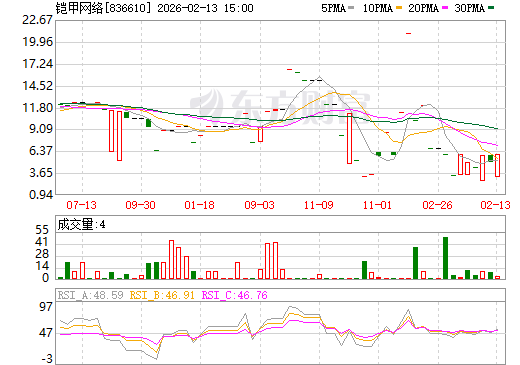Click the 0.94 price axis label
Image resolution: width=520 pixels, height=365 pixels.
pos(41,195)
